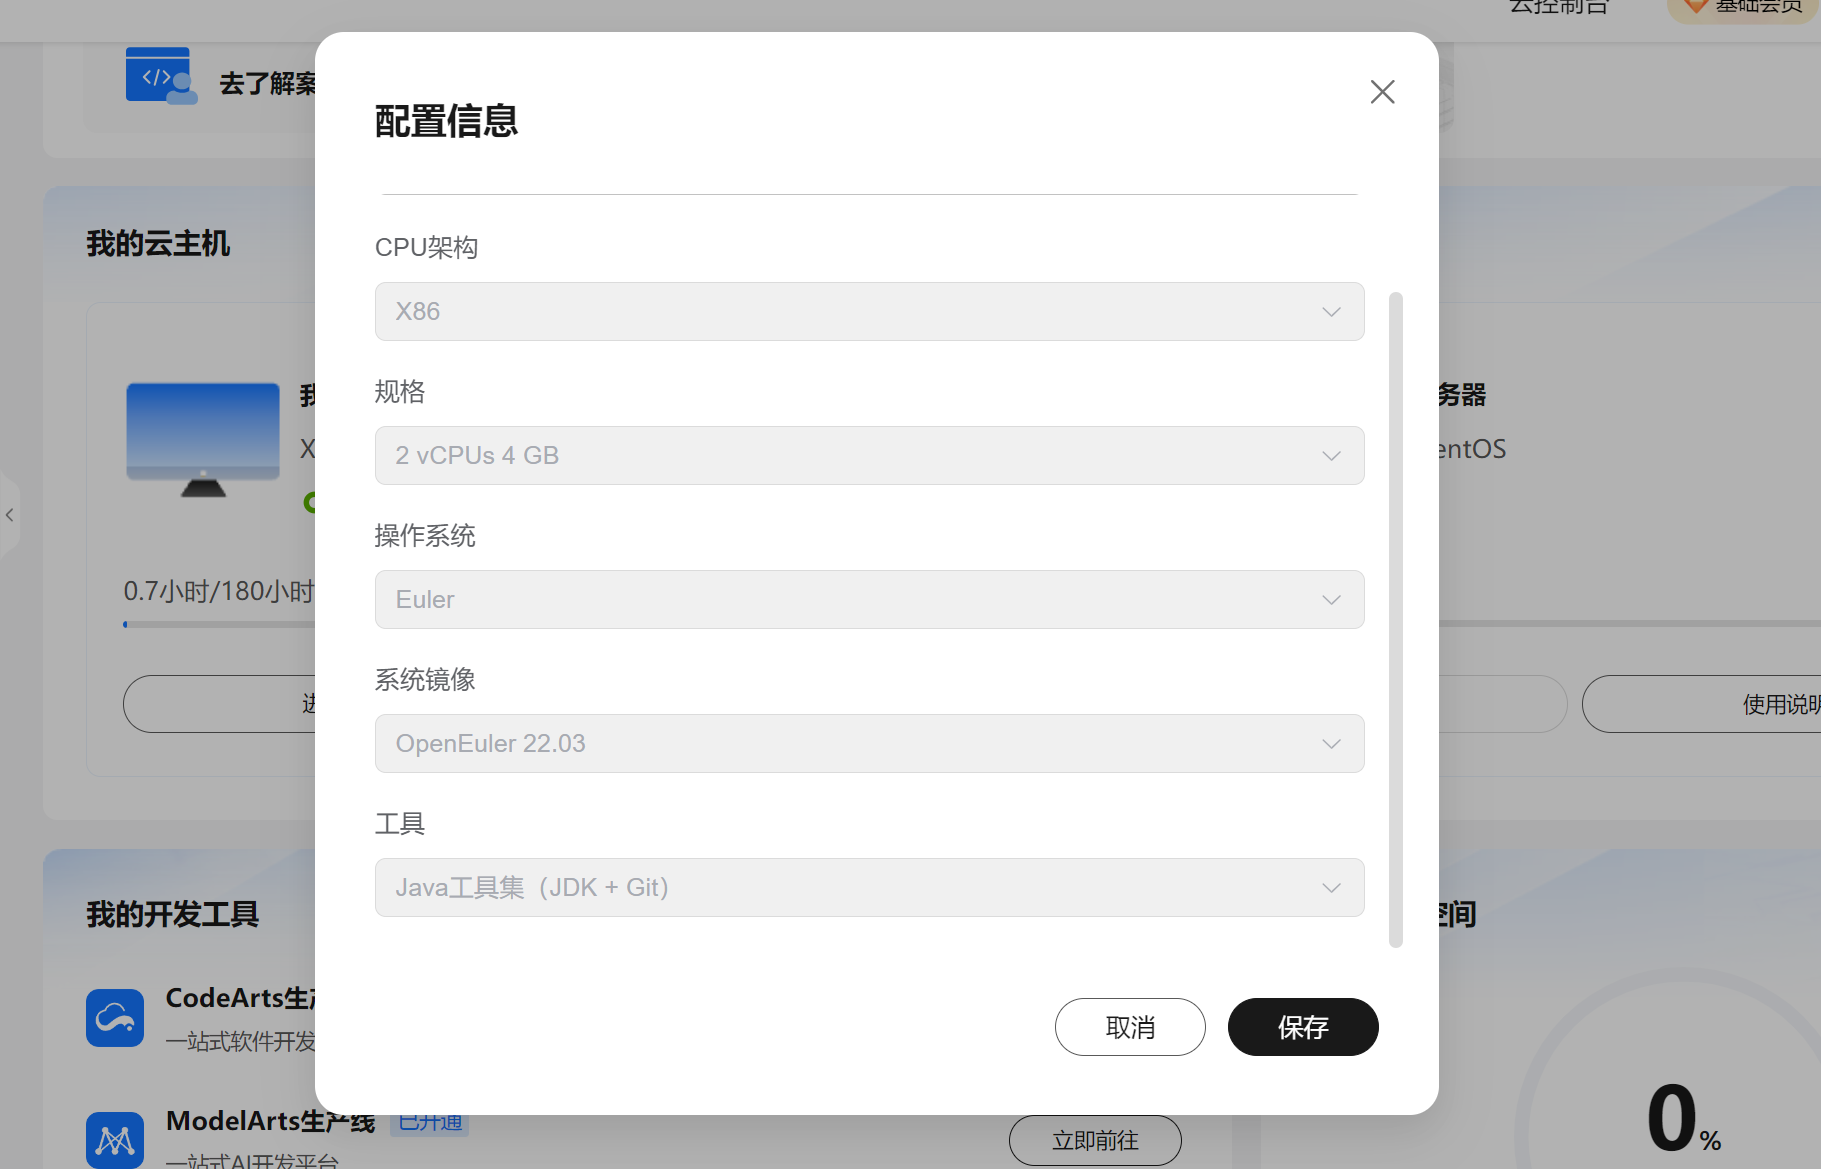
Task: Click the cloud desktop monitor thumbnail
Action: coord(203,440)
